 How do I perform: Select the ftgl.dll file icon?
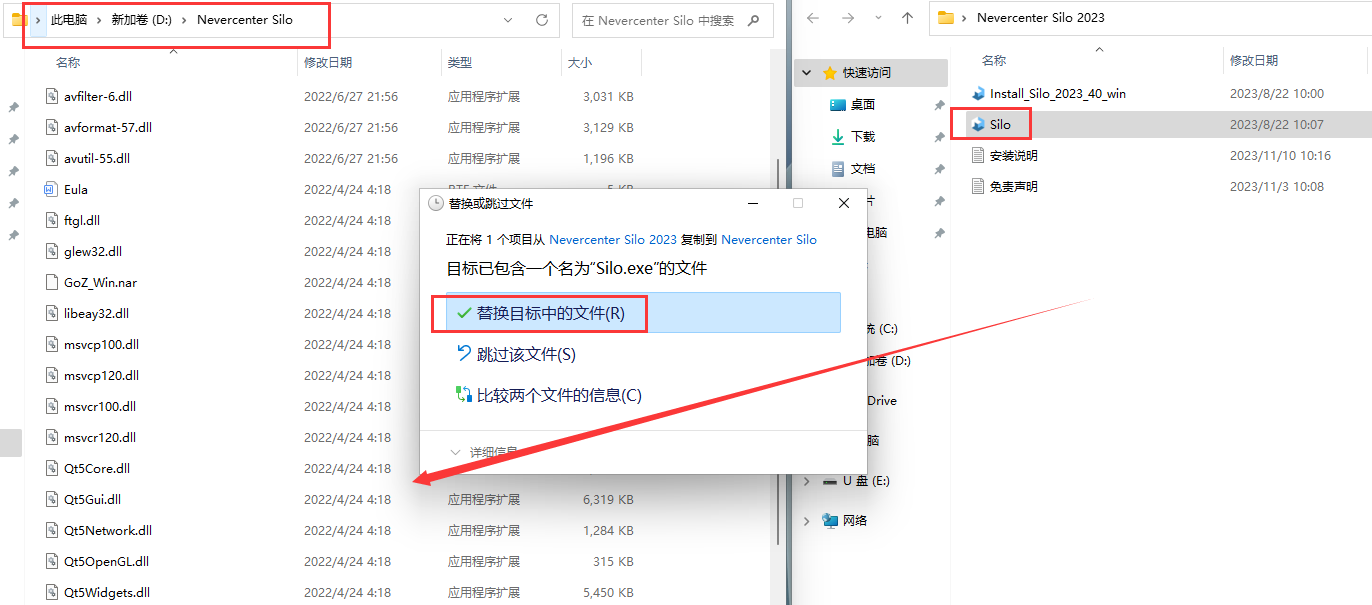pos(52,220)
